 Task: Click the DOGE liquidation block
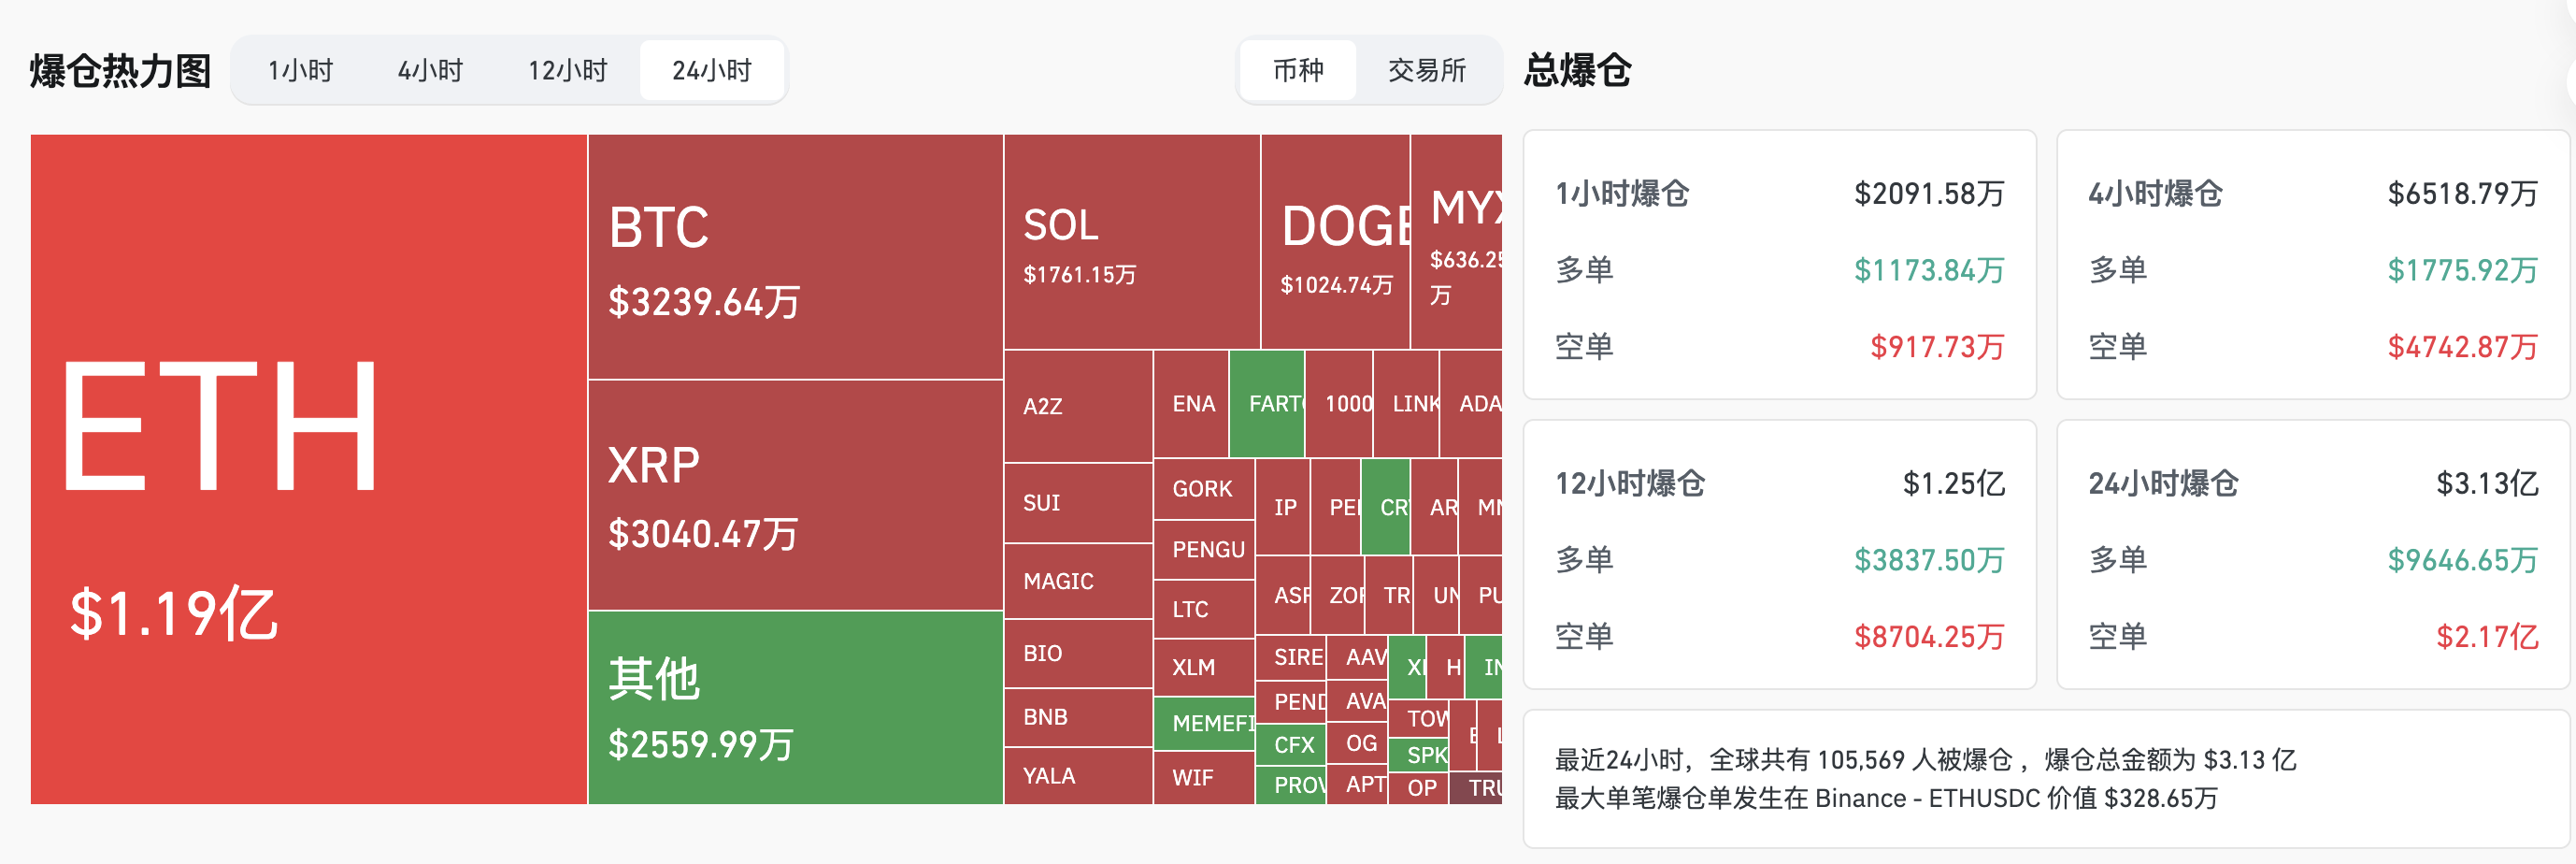[1335, 242]
